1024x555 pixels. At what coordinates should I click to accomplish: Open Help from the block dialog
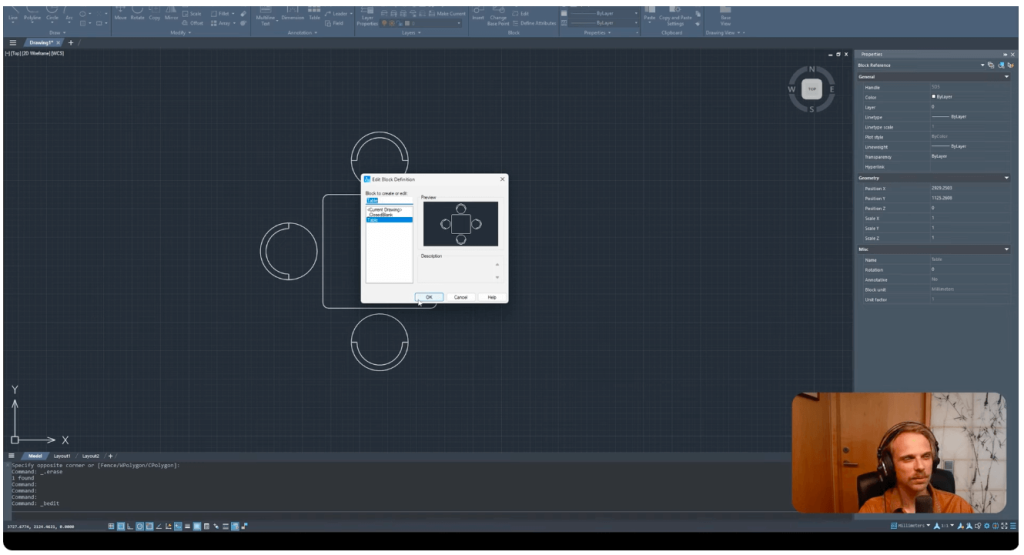pyautogui.click(x=491, y=297)
